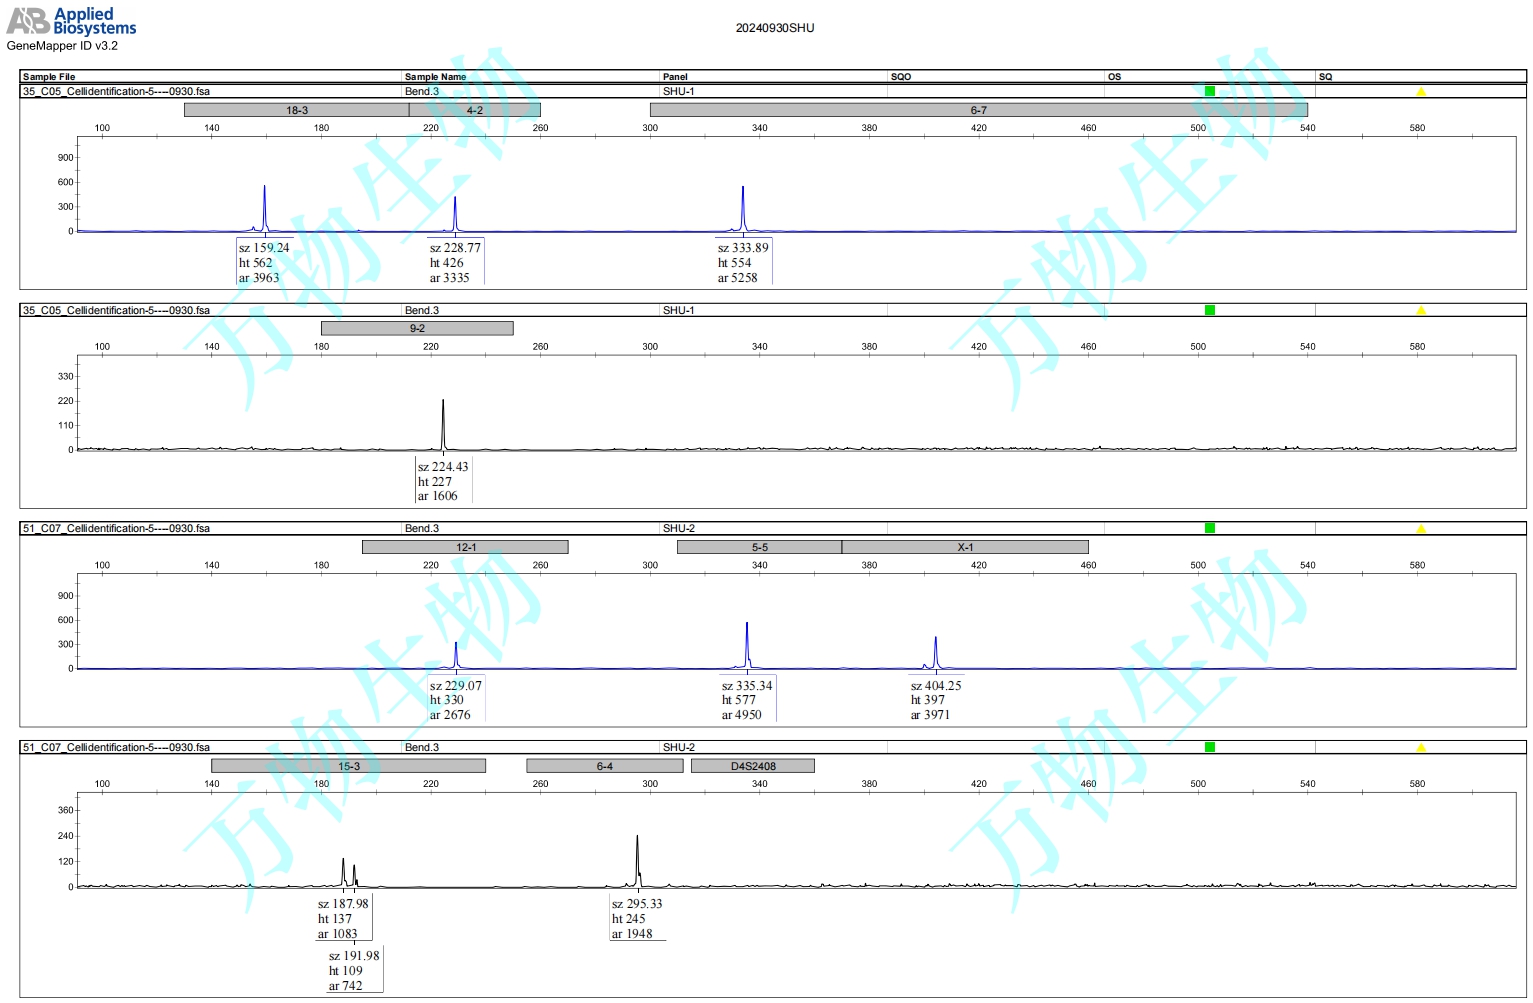This screenshot has width=1533, height=1003.
Task: Select the D4S2408 marker bar
Action: (x=752, y=766)
